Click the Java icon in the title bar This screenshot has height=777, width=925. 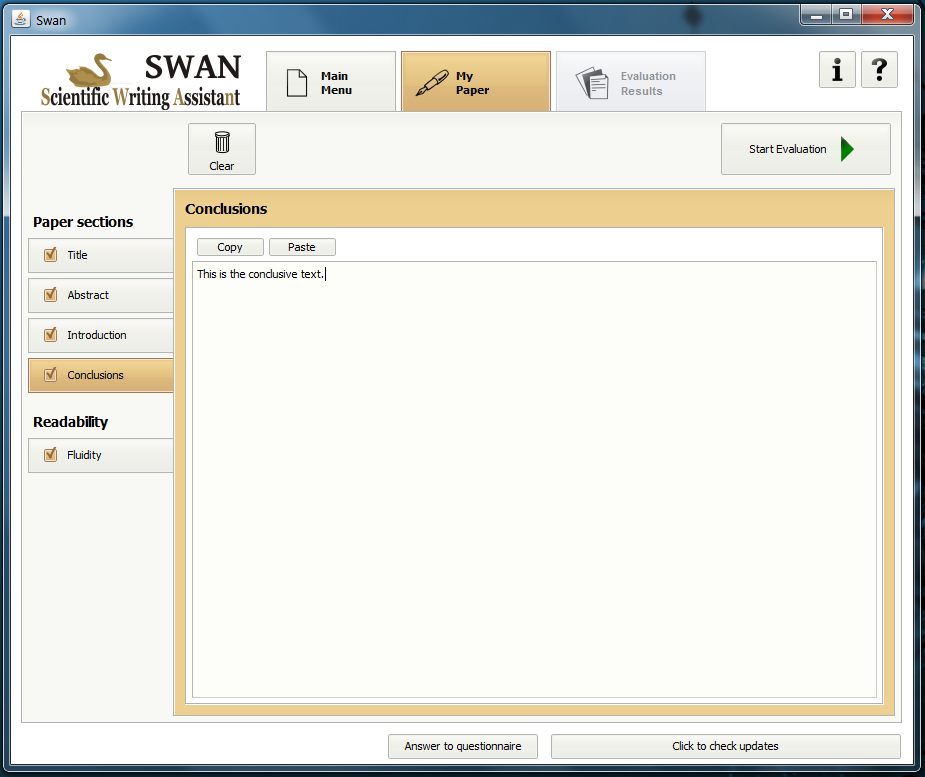pos(21,19)
